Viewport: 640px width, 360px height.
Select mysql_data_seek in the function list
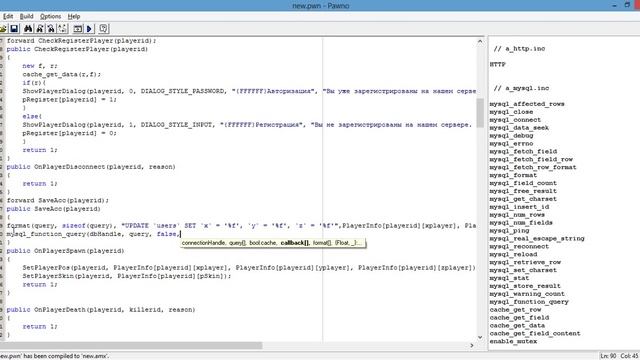(x=519, y=128)
